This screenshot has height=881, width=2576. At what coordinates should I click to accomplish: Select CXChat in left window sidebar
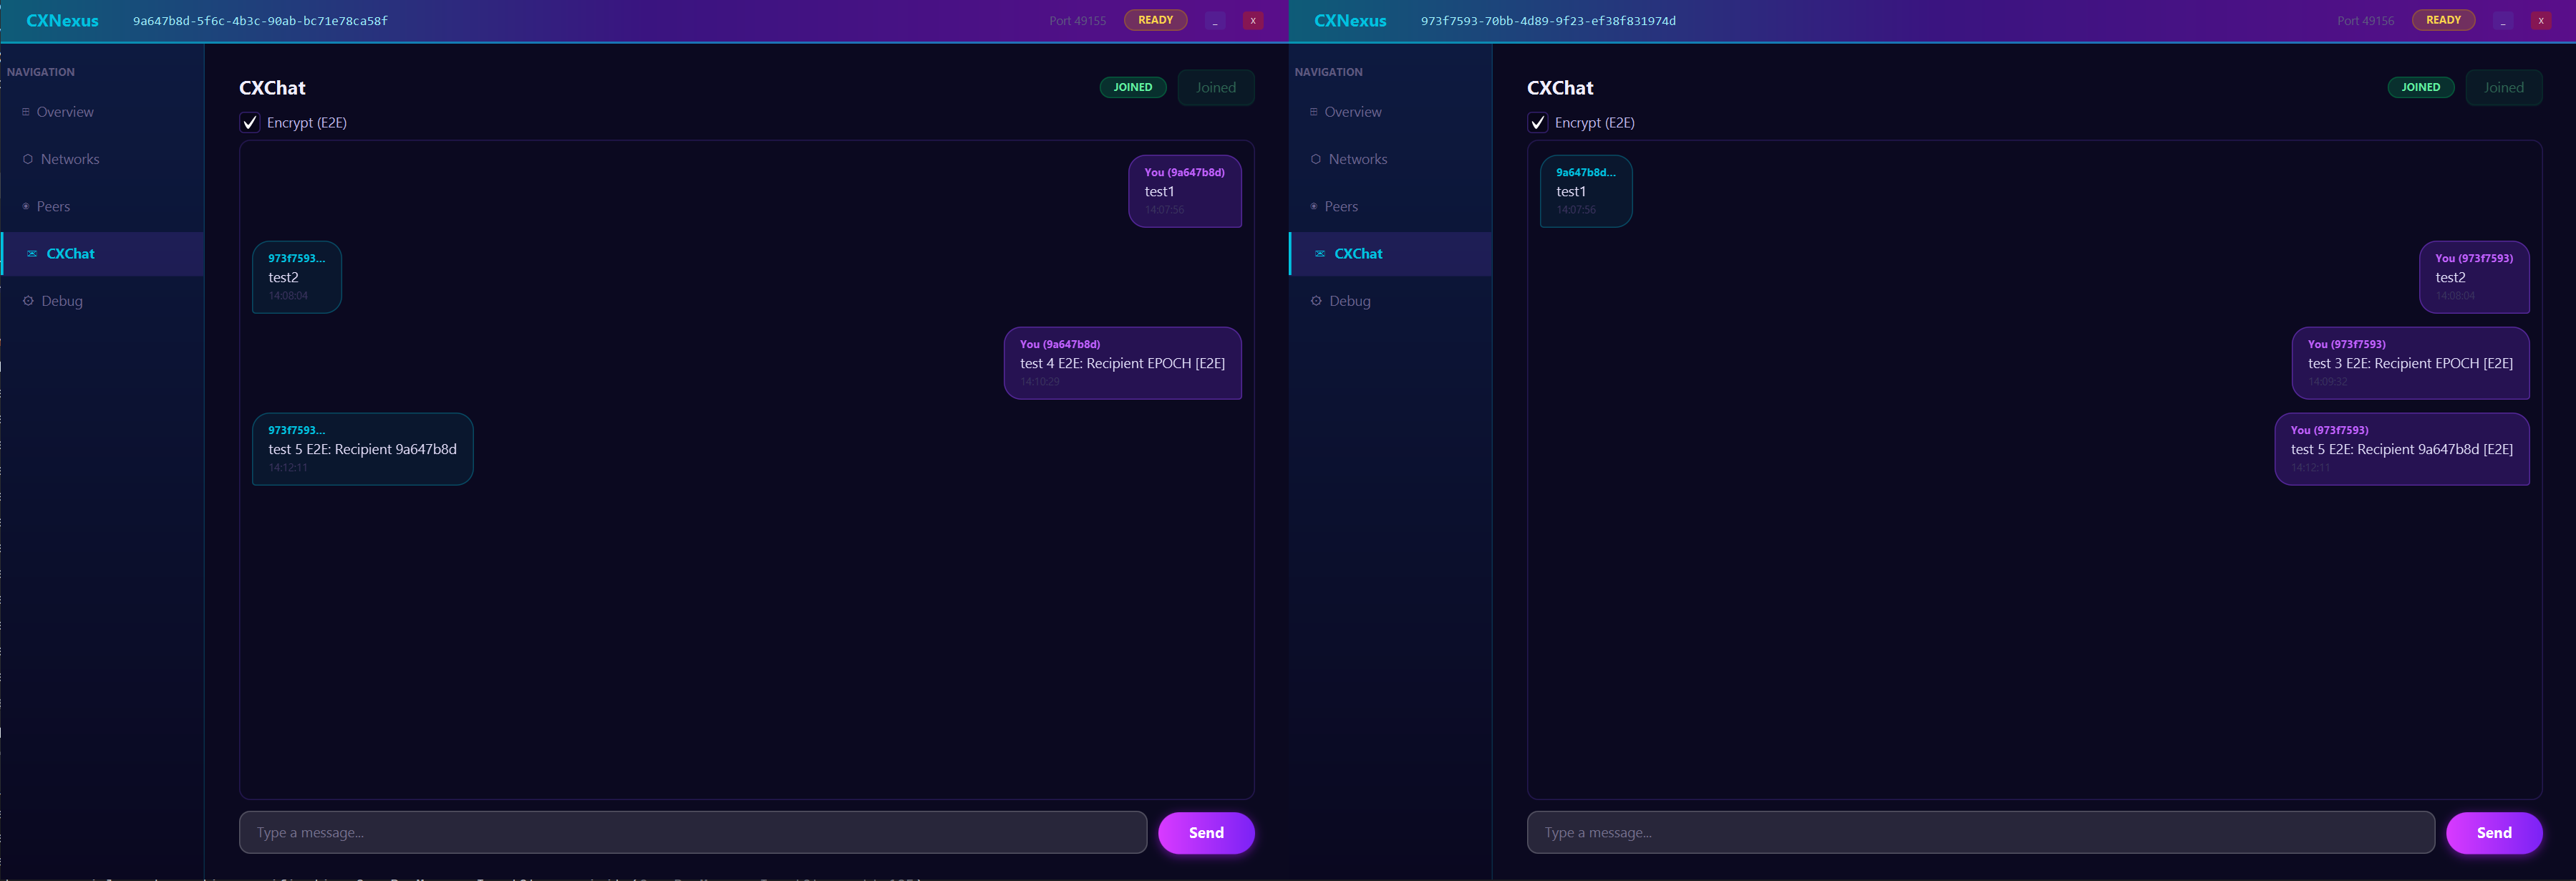tap(102, 254)
